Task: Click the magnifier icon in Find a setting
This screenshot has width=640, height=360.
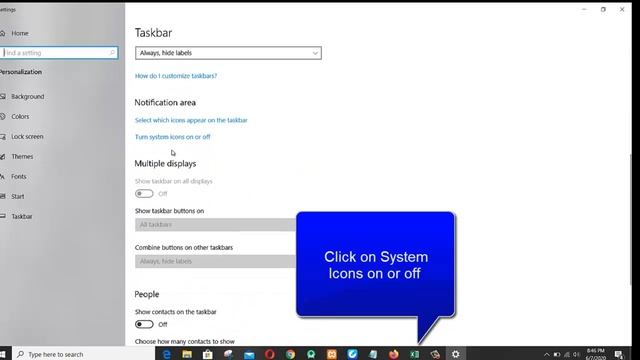Action: (x=112, y=53)
